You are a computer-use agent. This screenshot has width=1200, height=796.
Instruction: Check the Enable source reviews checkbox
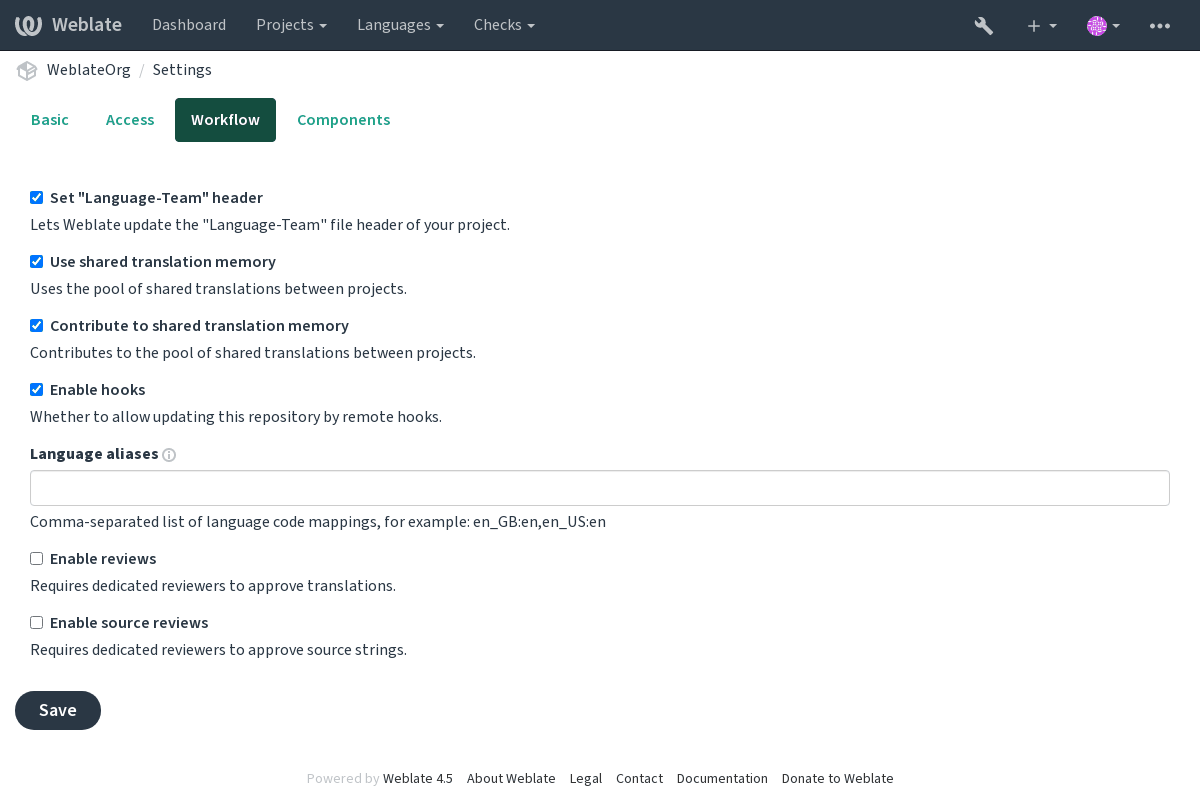click(36, 623)
